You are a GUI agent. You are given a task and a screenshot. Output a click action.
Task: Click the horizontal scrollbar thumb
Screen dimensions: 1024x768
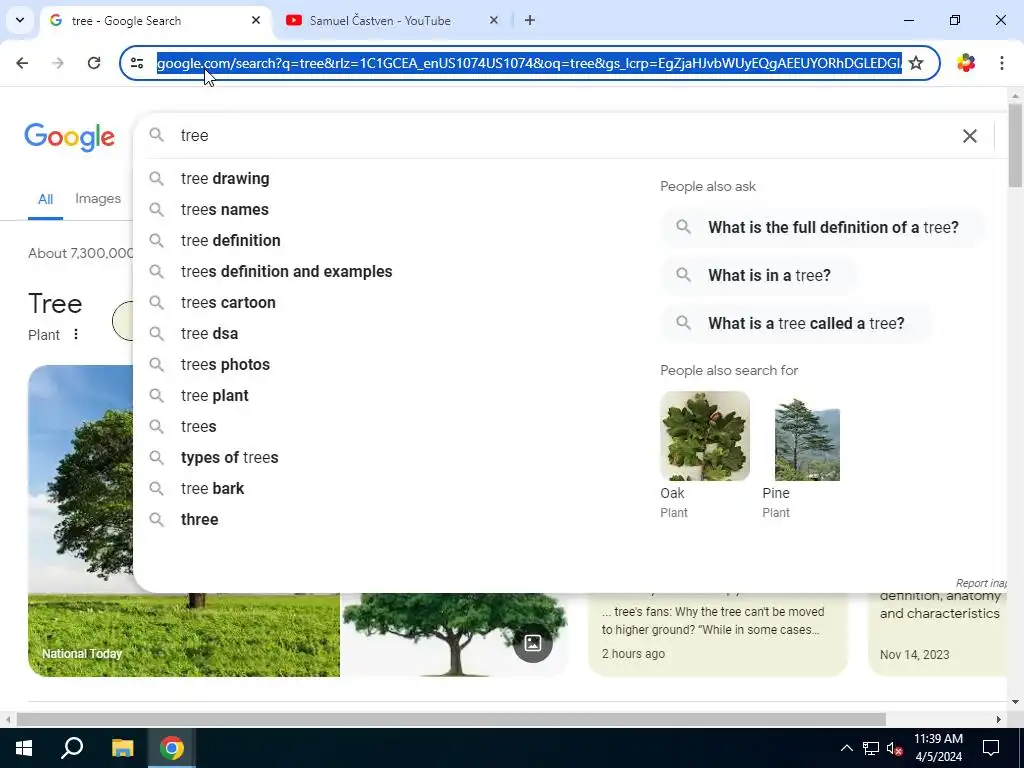[451, 719]
